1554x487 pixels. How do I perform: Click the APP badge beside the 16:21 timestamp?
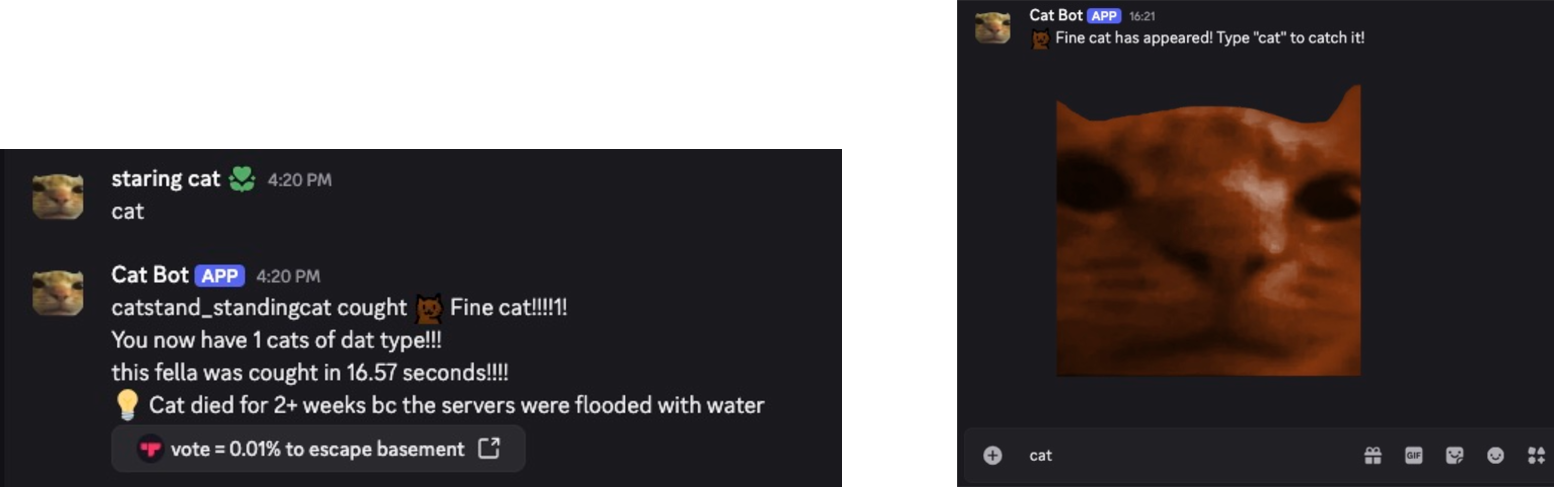1104,16
